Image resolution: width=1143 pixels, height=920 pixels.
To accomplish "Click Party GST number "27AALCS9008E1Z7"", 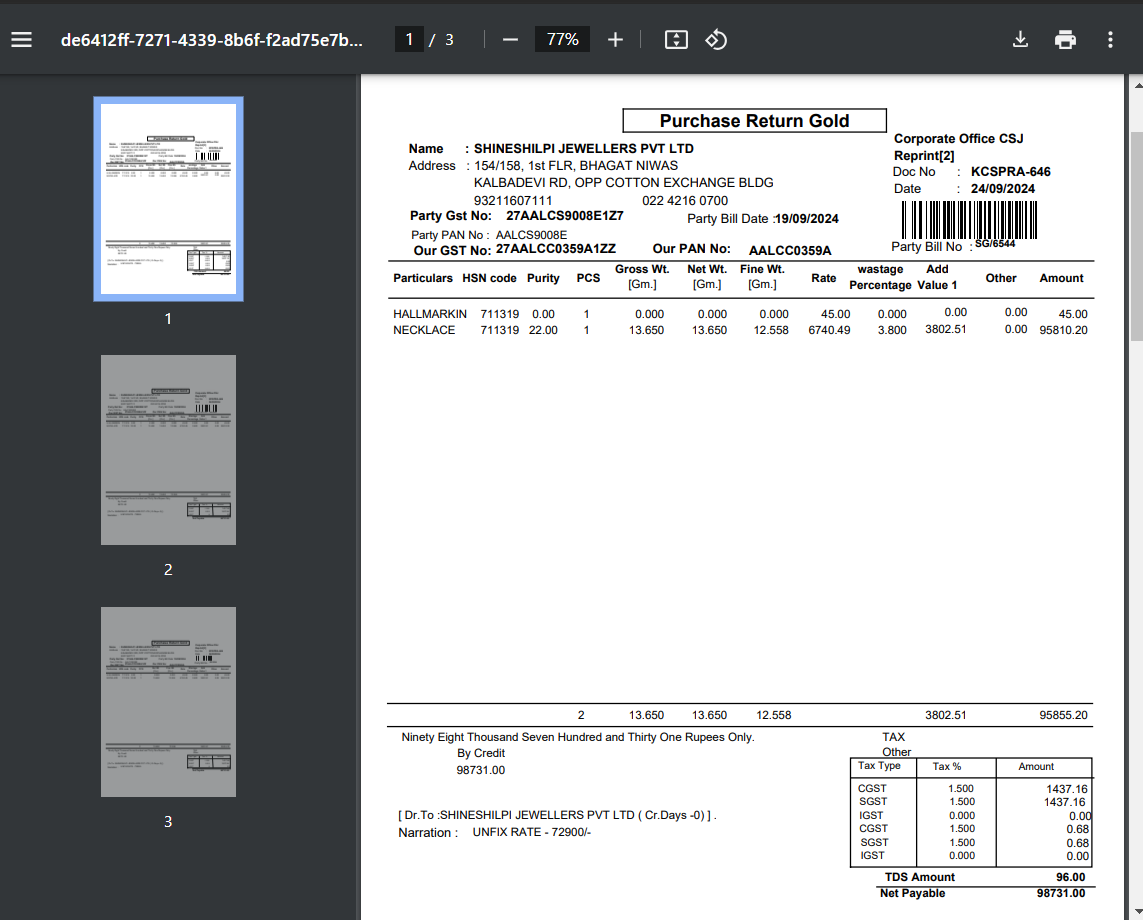I will tap(565, 216).
